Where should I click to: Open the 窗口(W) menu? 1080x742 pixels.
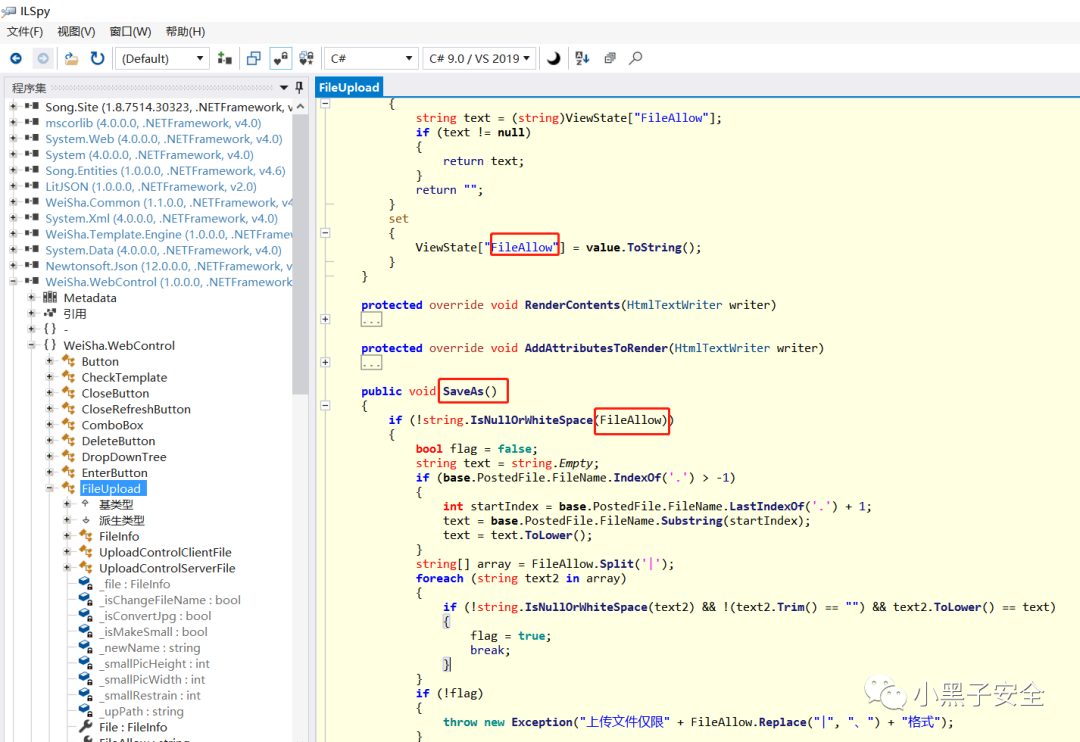130,32
